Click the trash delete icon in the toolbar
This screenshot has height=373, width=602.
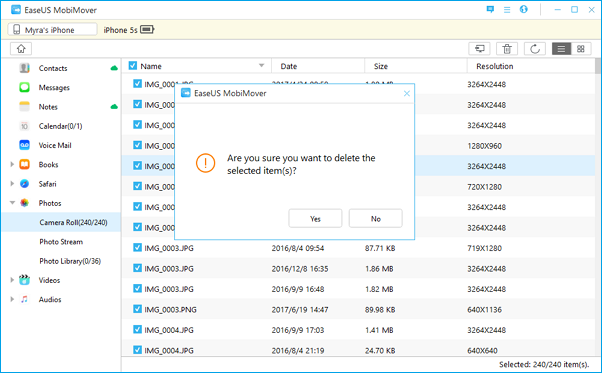507,49
